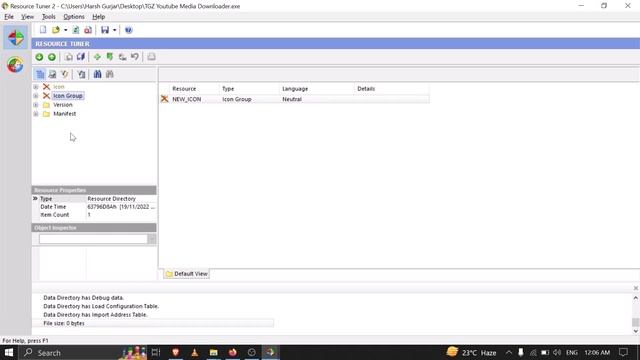Select the Item Count property row
The image size is (640, 360).
point(94,215)
